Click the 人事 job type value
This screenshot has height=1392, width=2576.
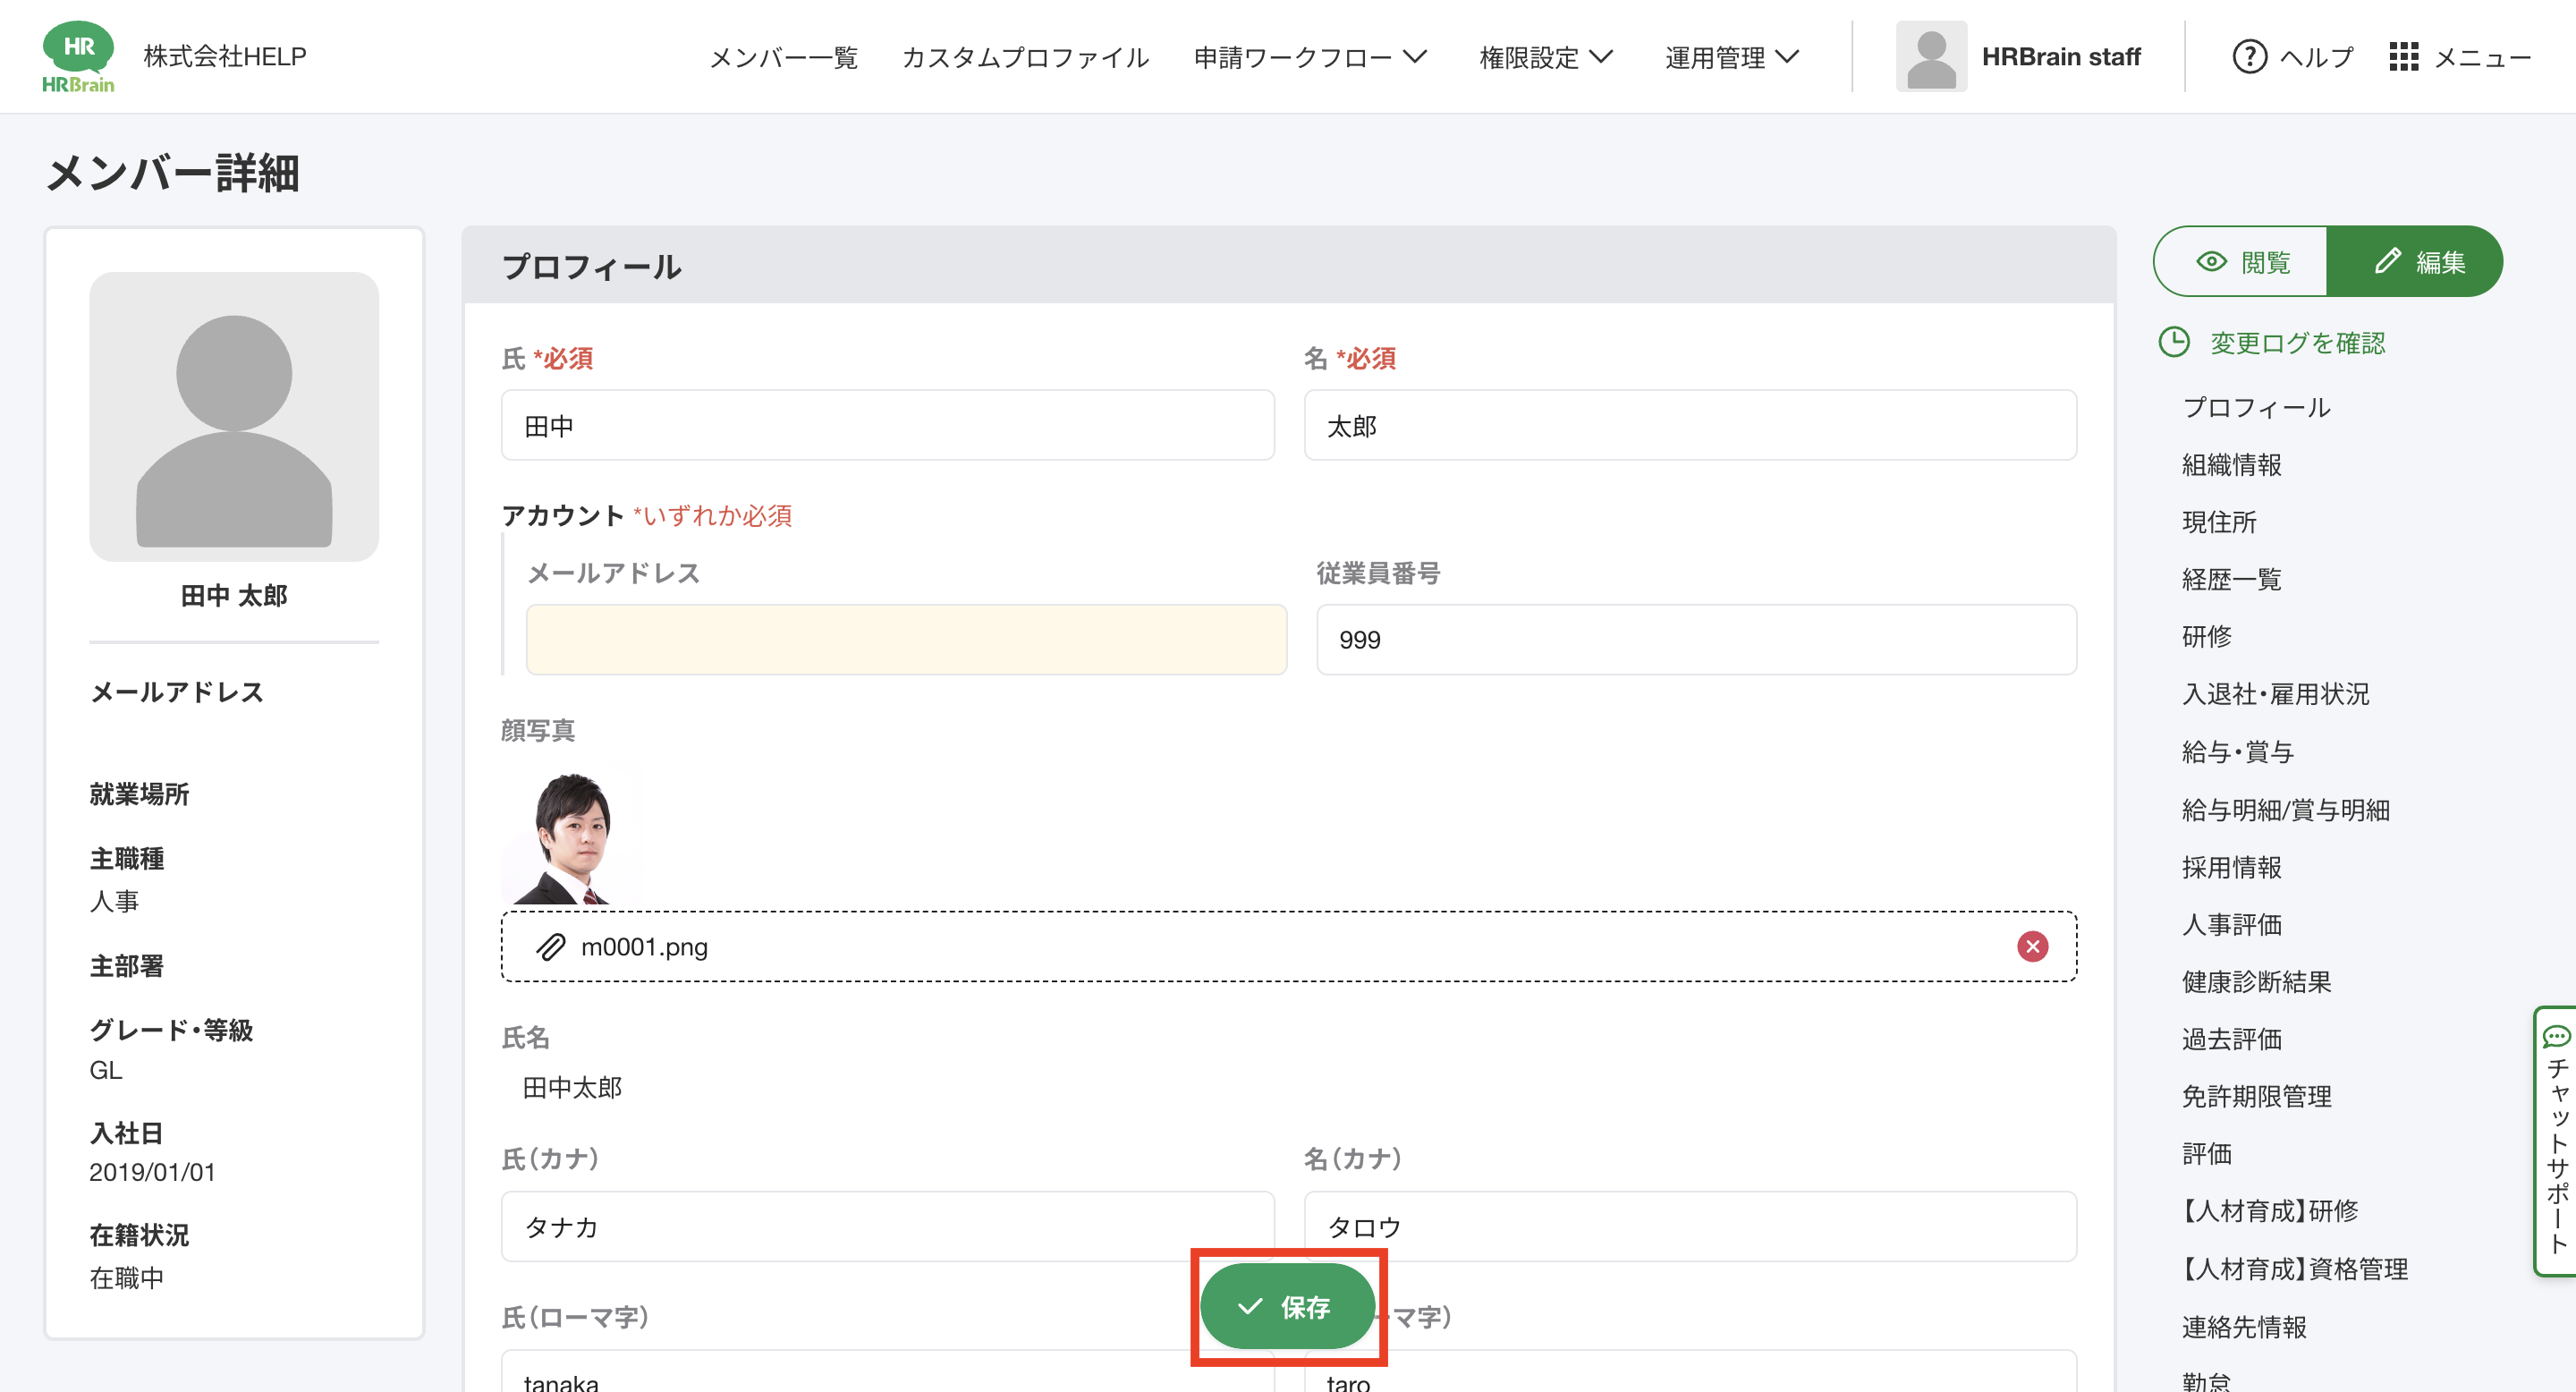pyautogui.click(x=114, y=900)
